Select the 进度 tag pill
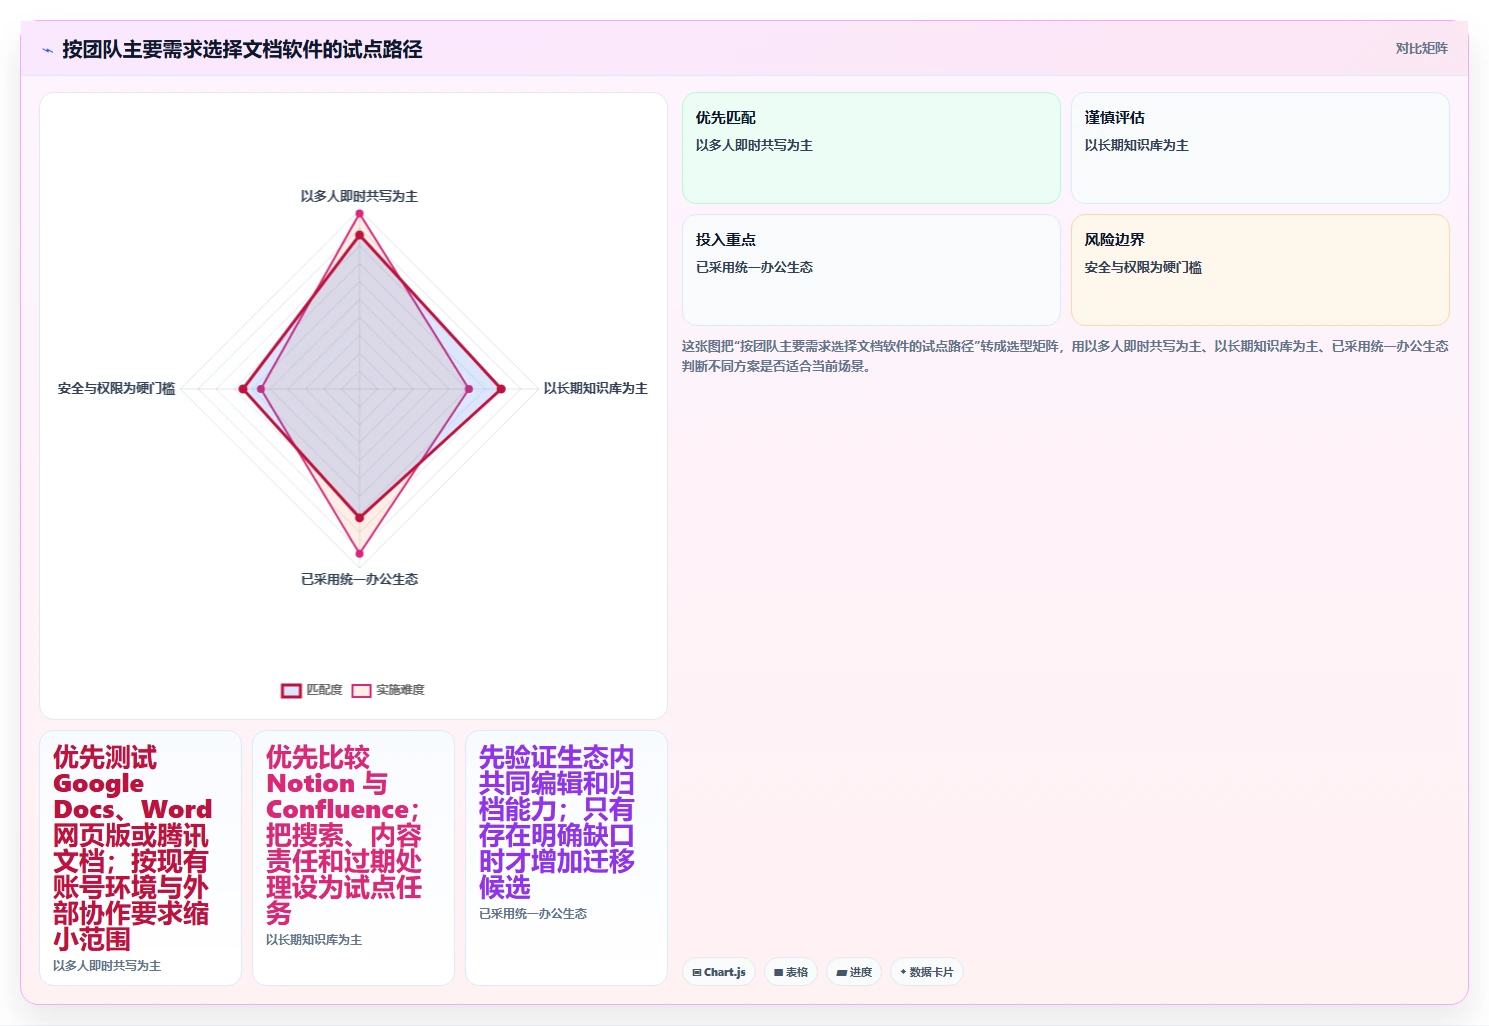 point(854,972)
